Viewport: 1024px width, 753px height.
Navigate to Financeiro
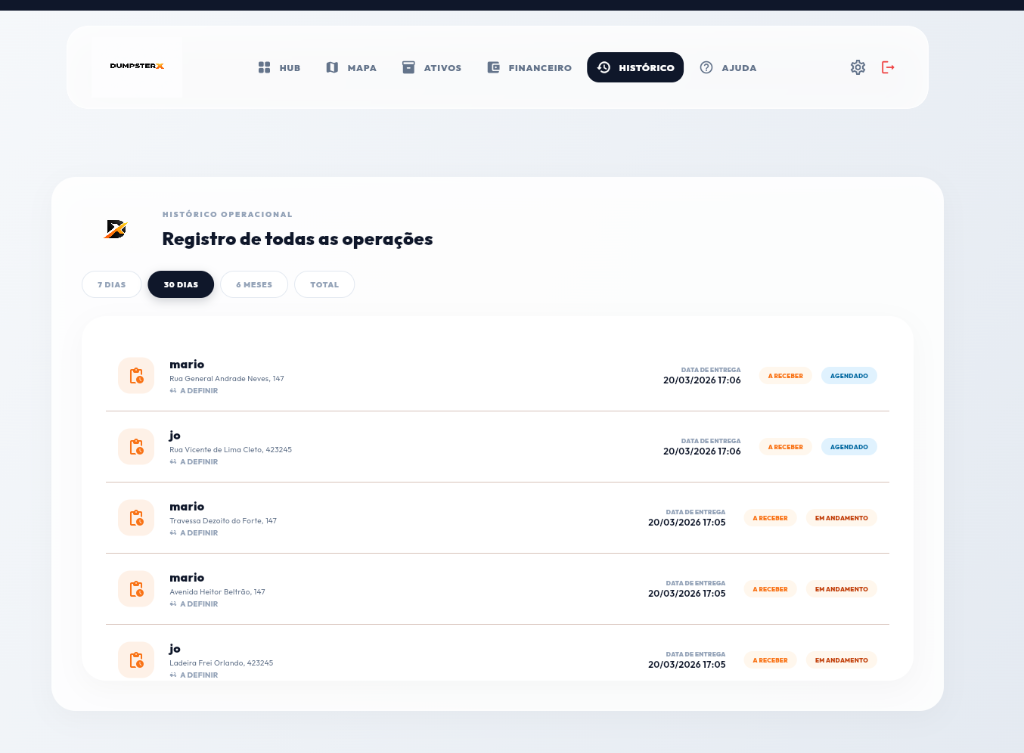(529, 68)
